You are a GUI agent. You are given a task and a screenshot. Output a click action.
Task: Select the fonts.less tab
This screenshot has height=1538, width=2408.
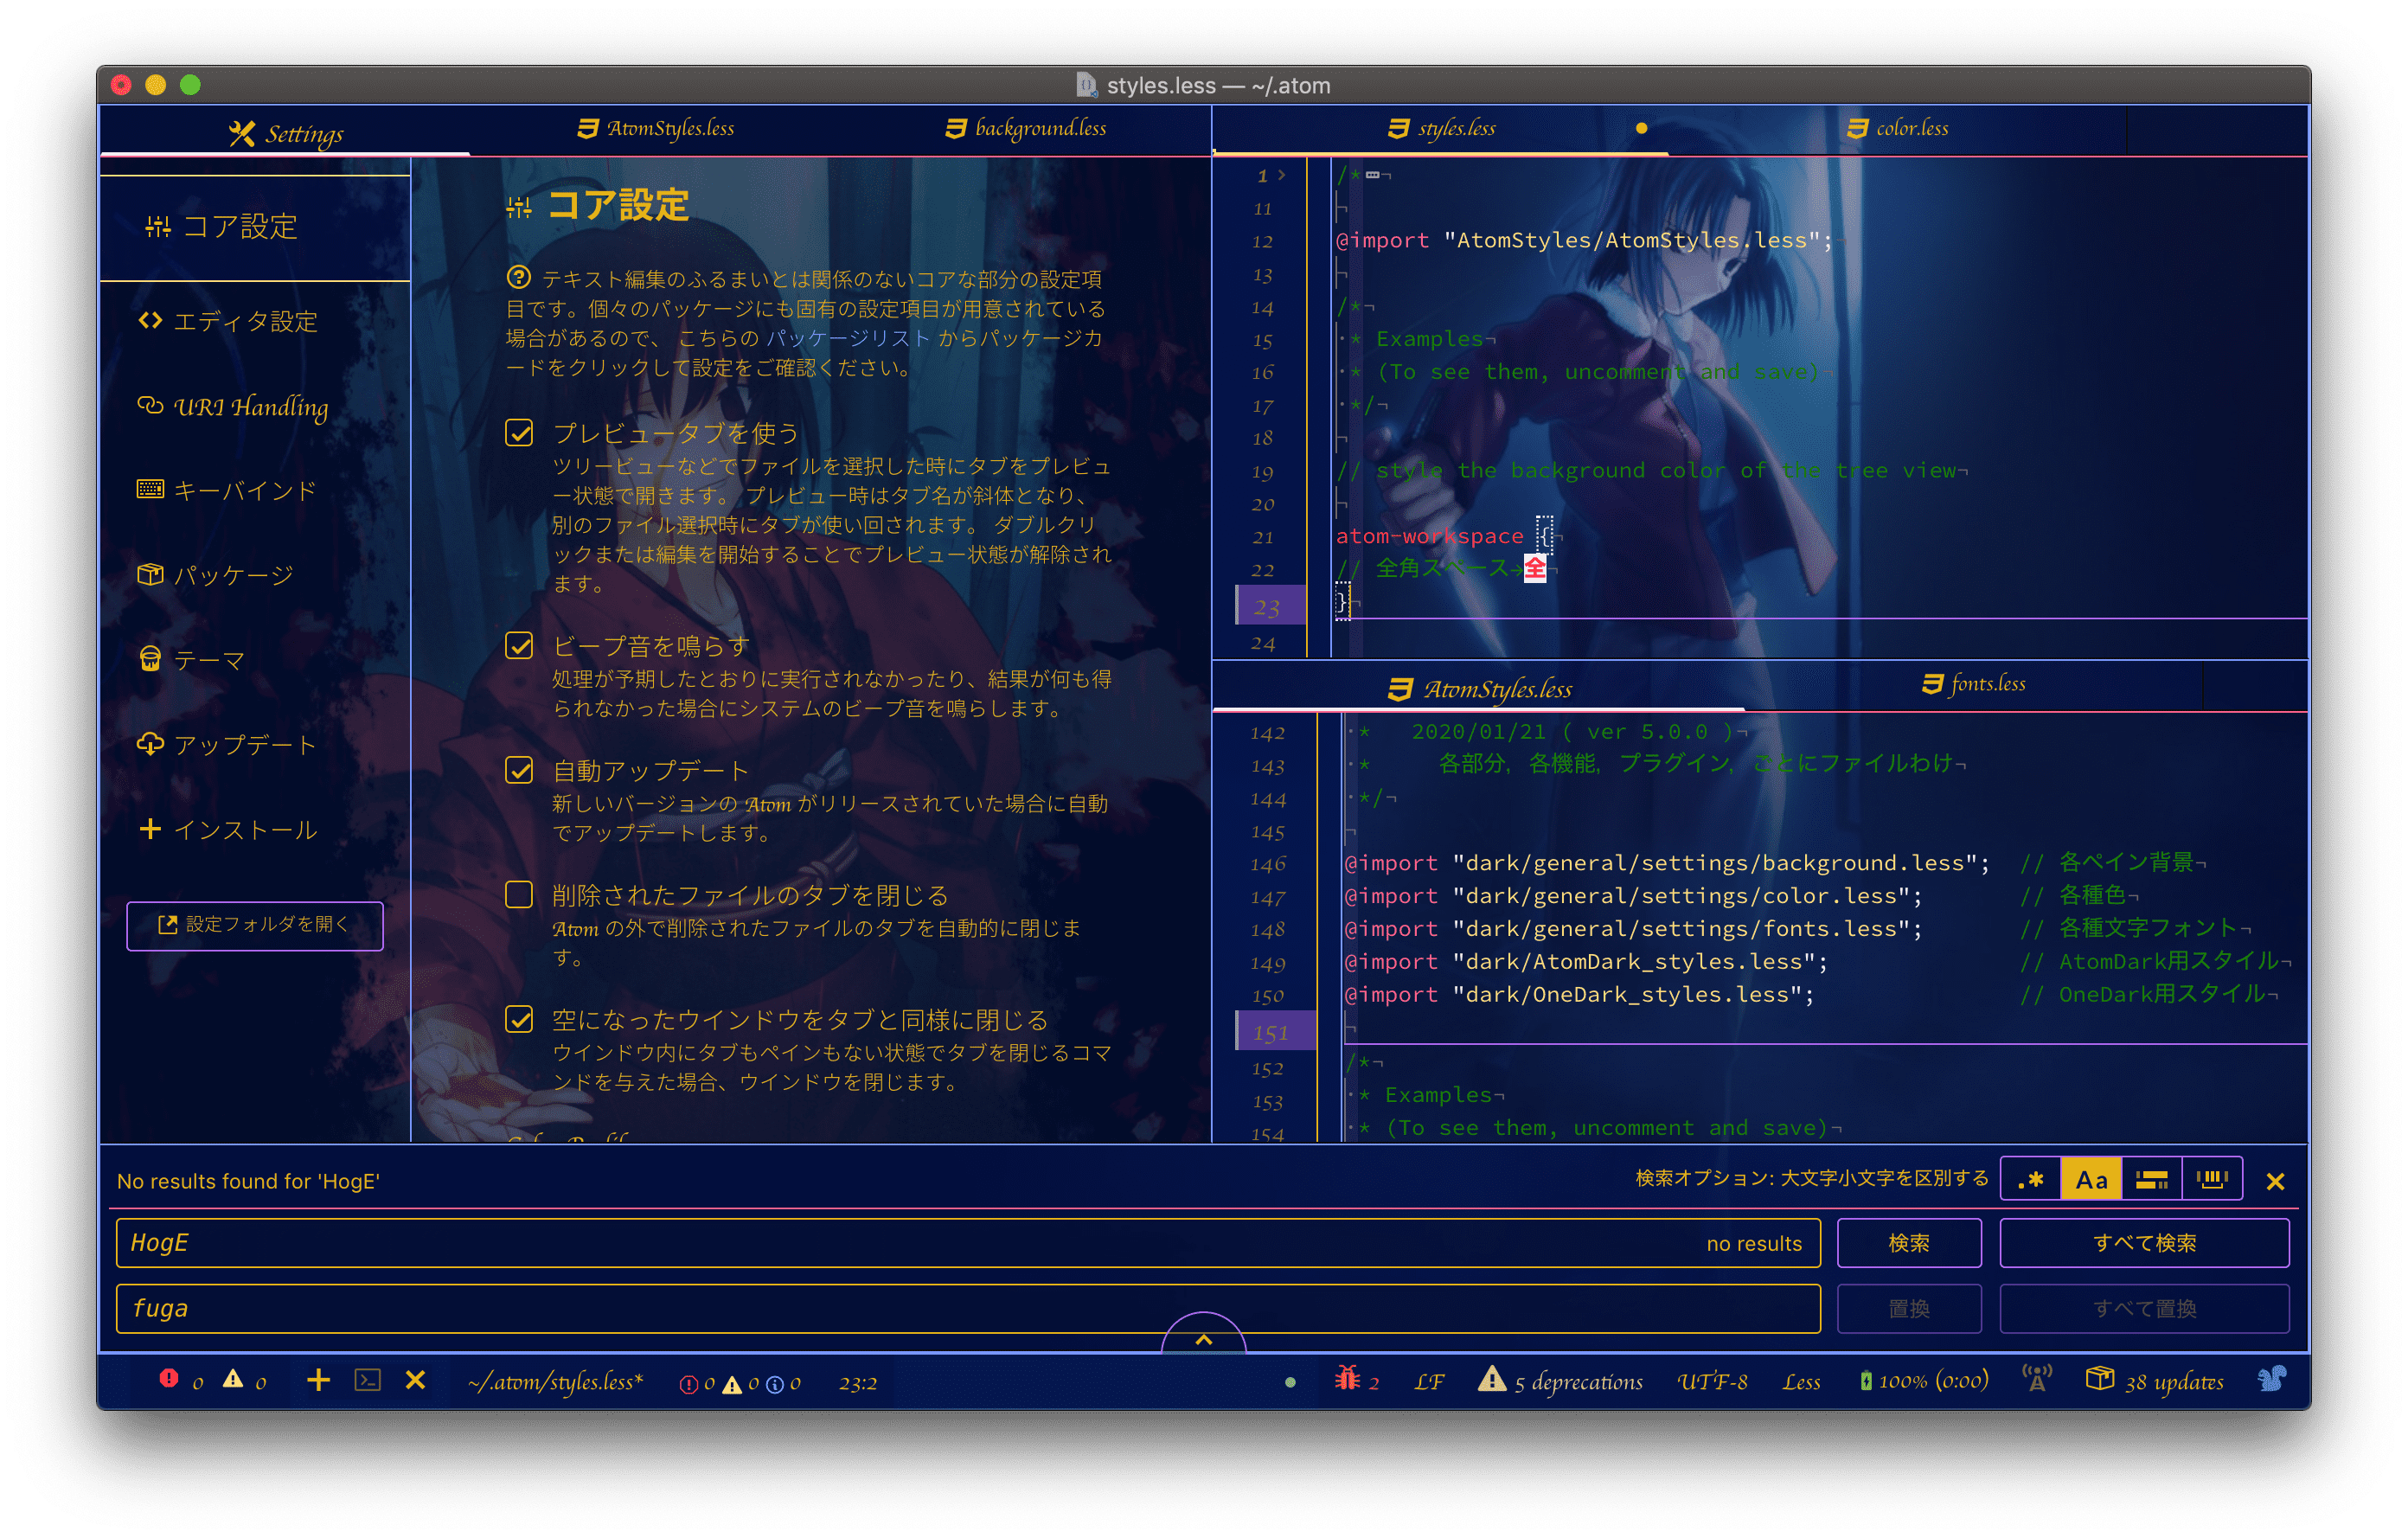1974,685
